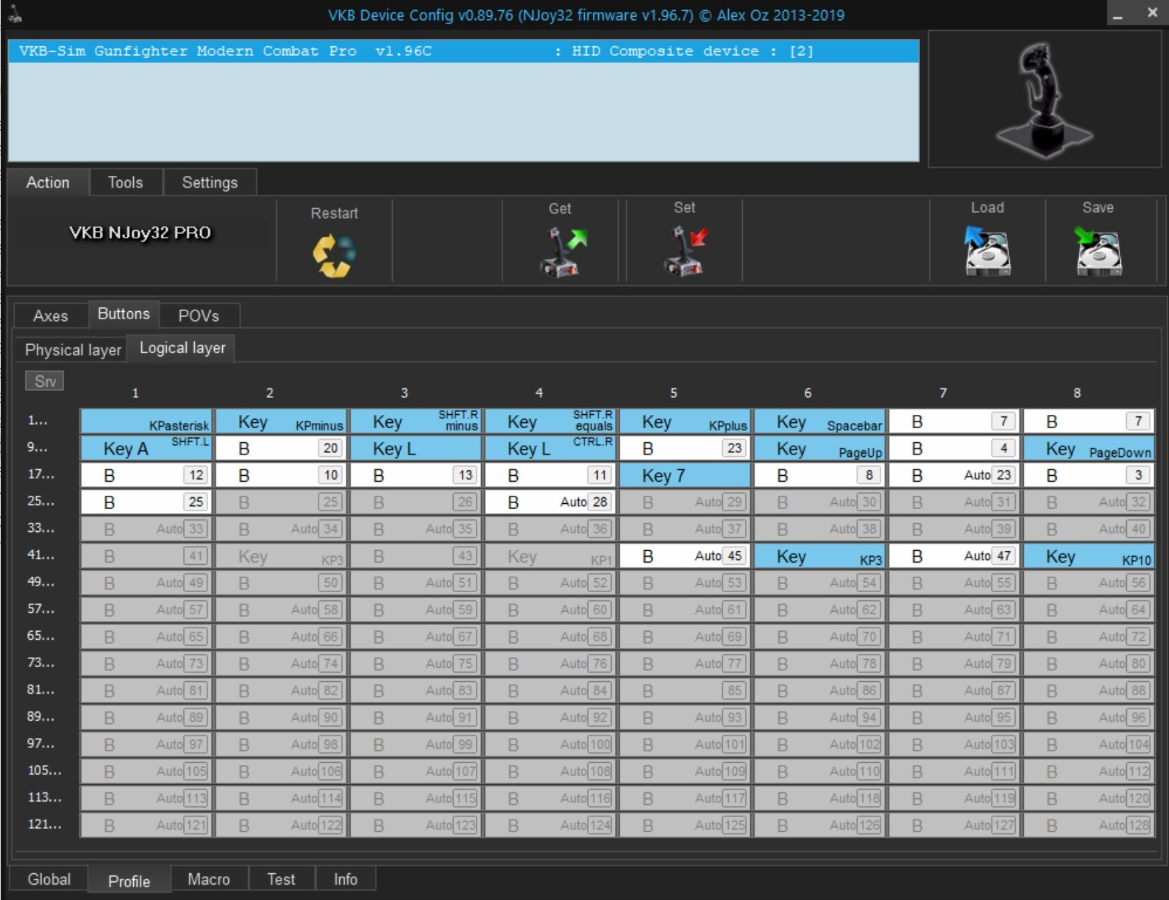Switch to the POVs tab

[198, 315]
